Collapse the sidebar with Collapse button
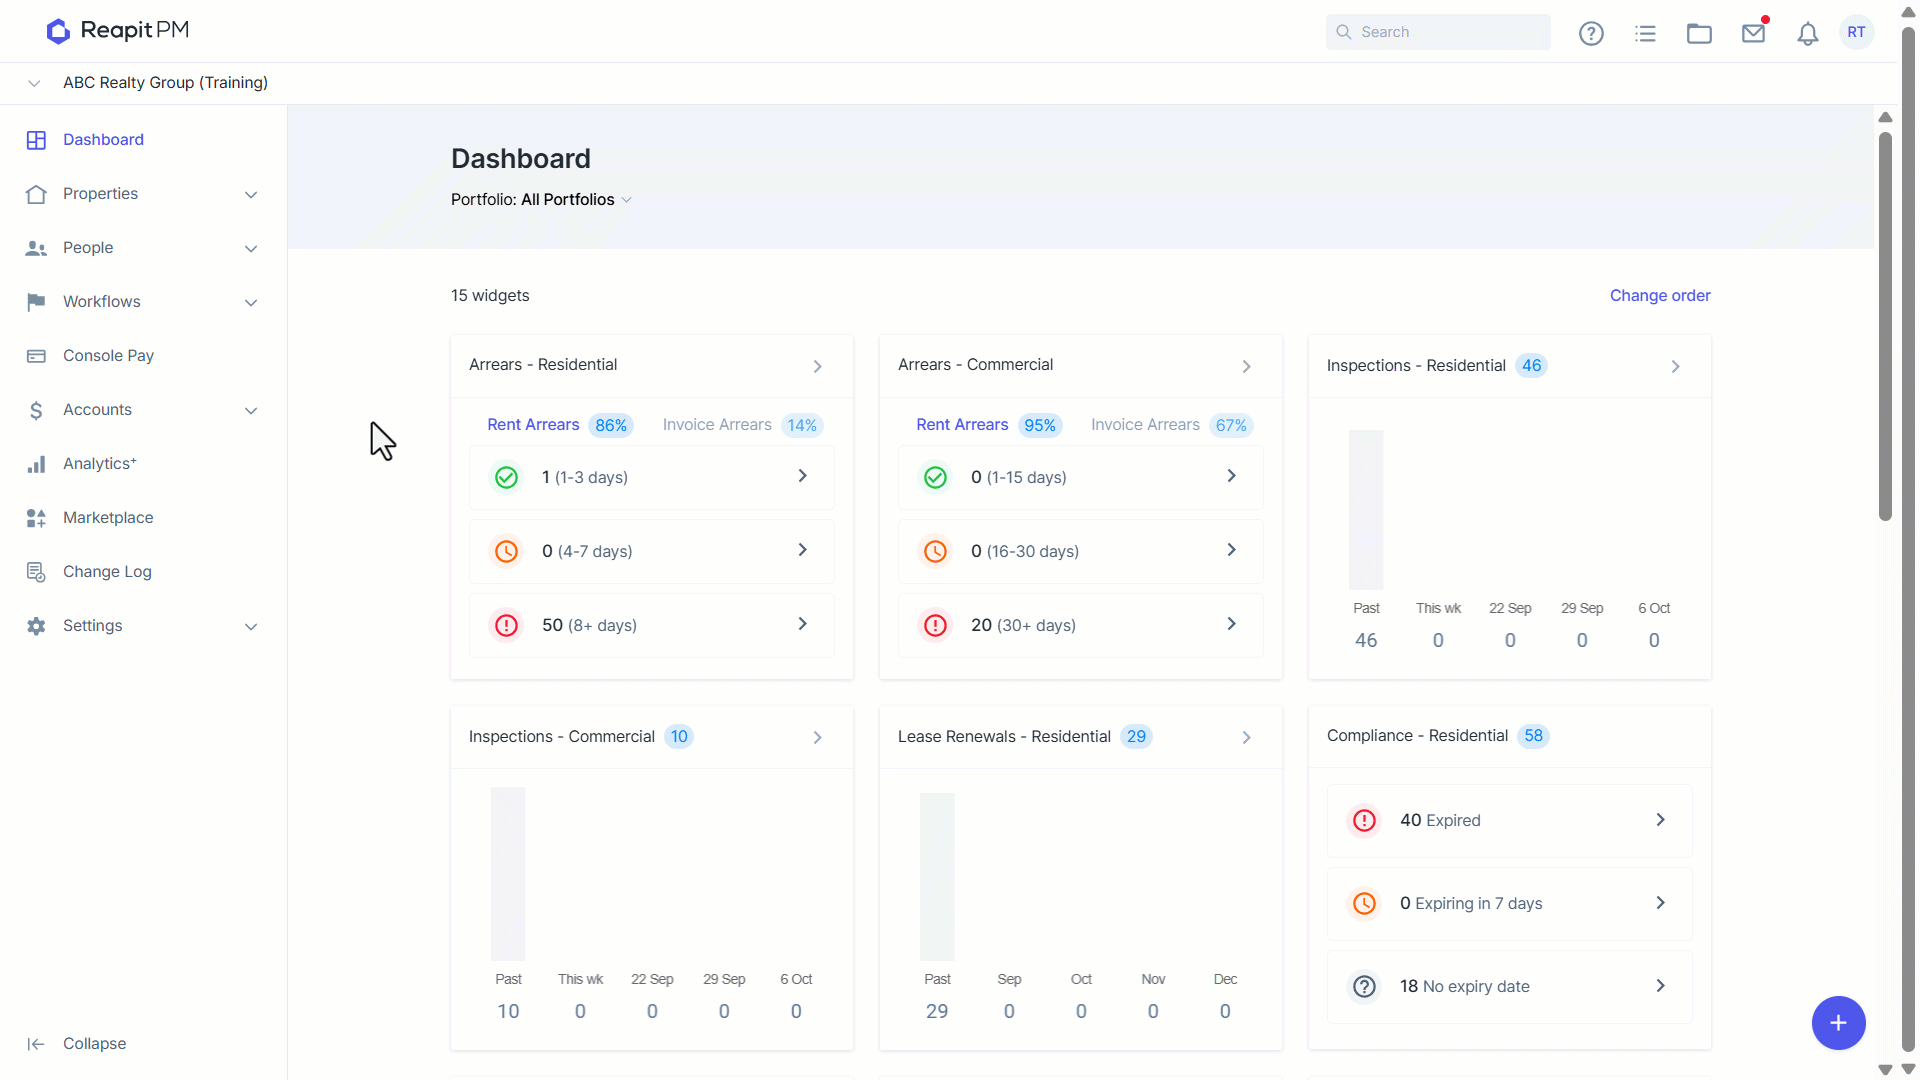The height and width of the screenshot is (1080, 1920). [76, 1044]
